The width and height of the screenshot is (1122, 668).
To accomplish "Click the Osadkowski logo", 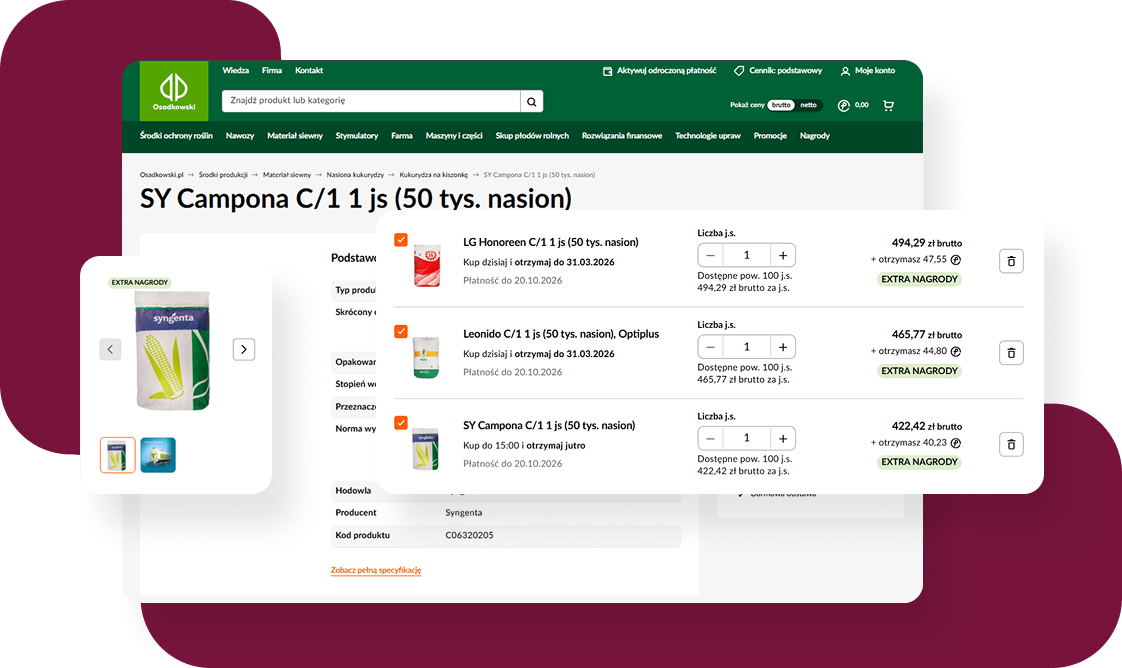I will [x=174, y=90].
